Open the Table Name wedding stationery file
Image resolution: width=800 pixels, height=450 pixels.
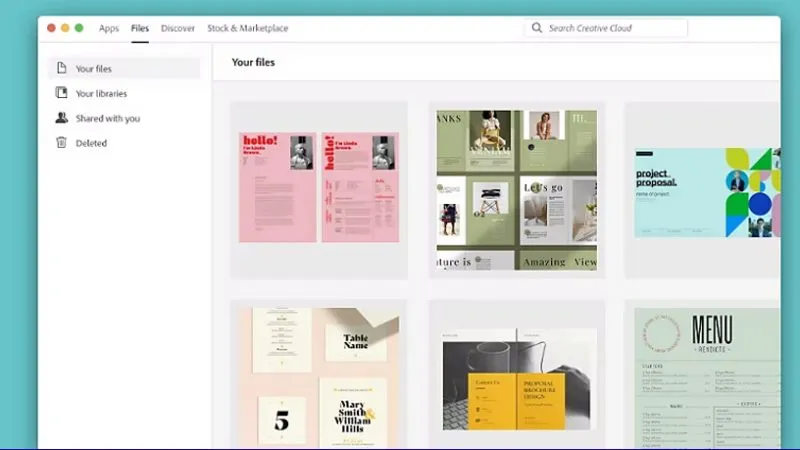(x=319, y=374)
